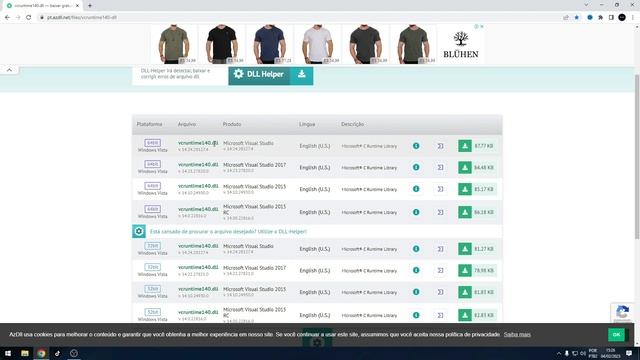Bookmark this page with the star icon

pyautogui.click(x=577, y=18)
